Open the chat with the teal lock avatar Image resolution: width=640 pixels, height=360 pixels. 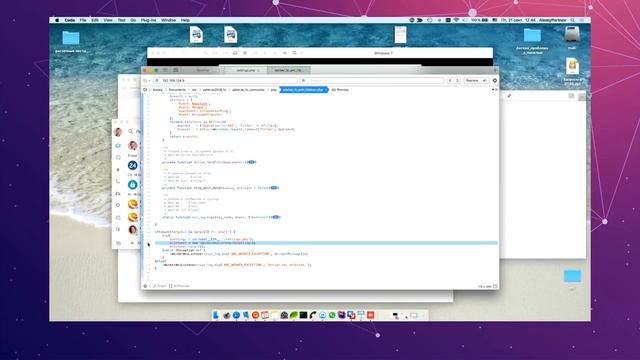tap(132, 185)
